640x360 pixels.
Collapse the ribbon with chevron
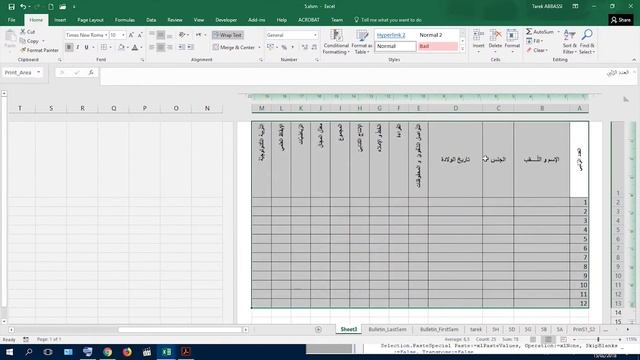tap(634, 60)
